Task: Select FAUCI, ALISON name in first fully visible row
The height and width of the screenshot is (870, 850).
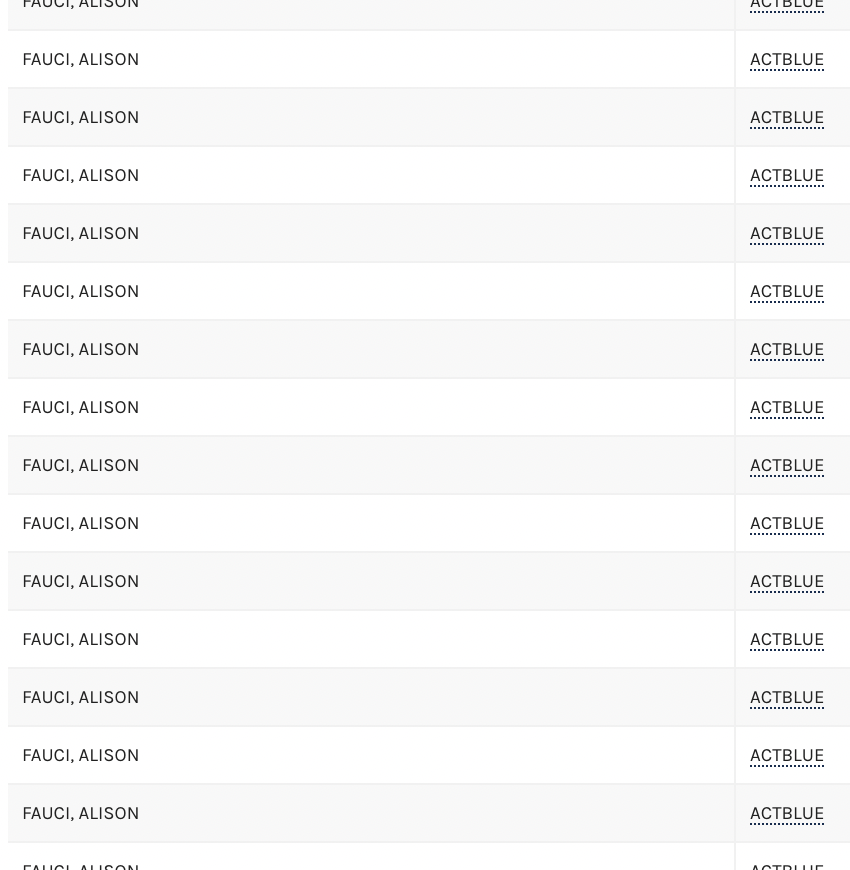Action: (x=81, y=60)
